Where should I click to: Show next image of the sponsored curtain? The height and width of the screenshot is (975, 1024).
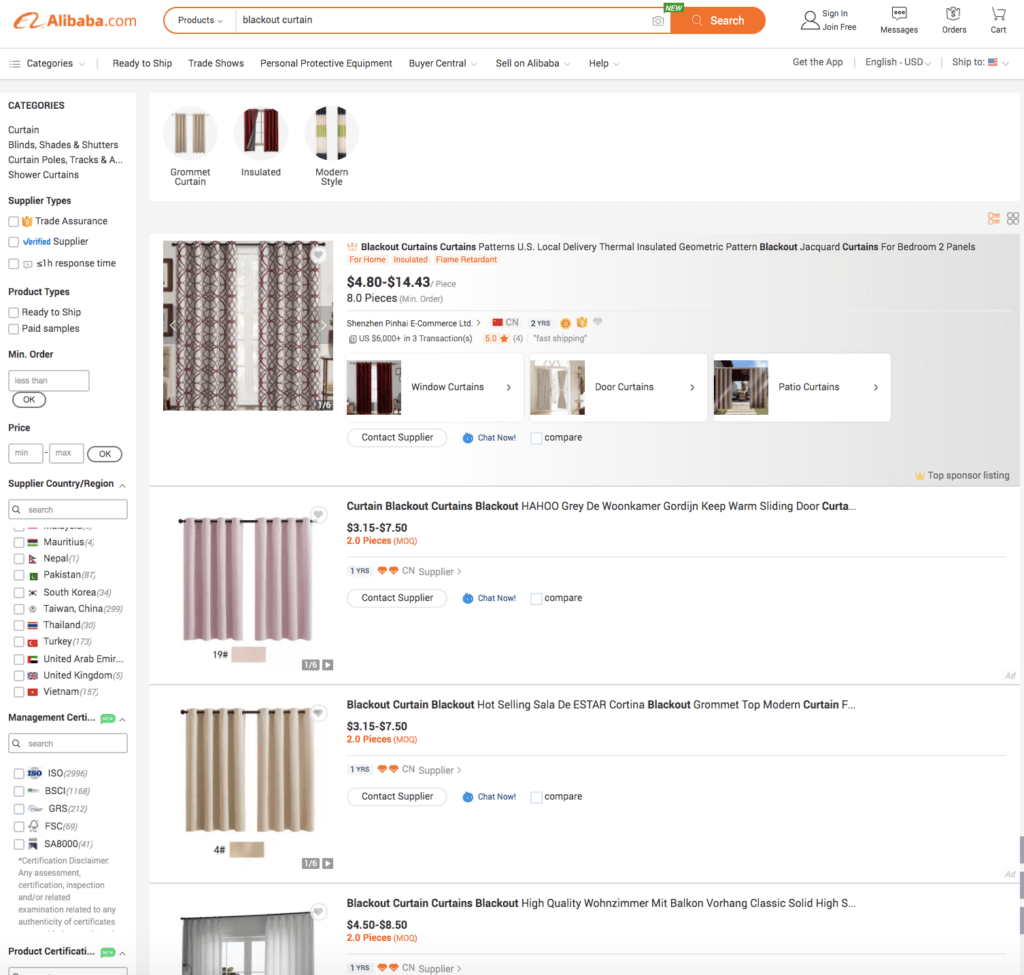323,325
